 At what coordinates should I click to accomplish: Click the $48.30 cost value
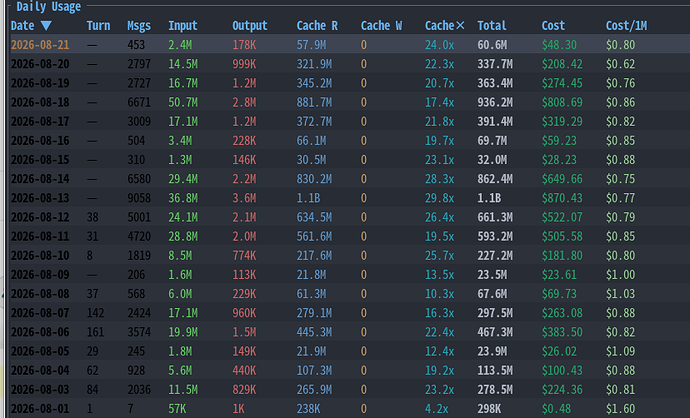559,44
